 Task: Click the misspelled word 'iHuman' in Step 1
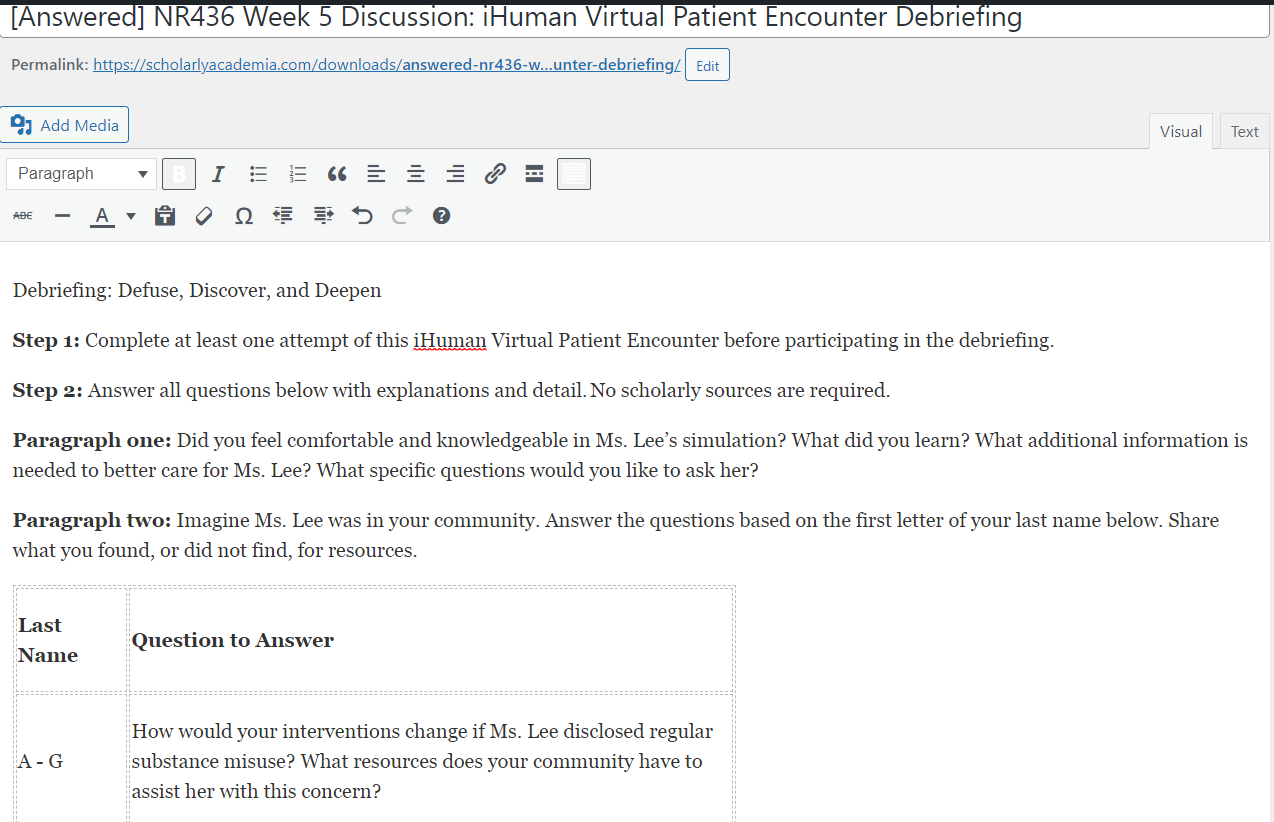449,340
